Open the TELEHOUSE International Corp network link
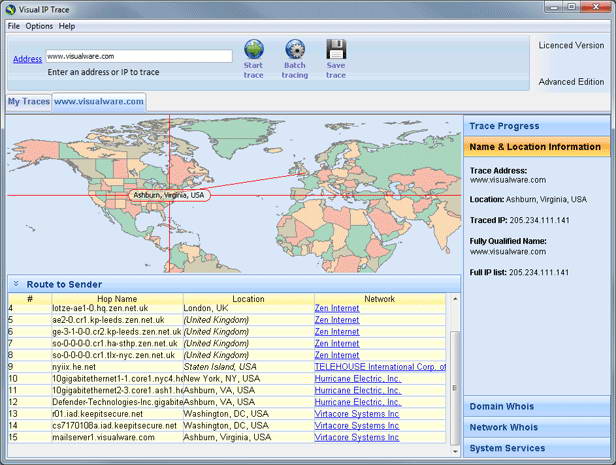616x465 pixels. pyautogui.click(x=380, y=367)
